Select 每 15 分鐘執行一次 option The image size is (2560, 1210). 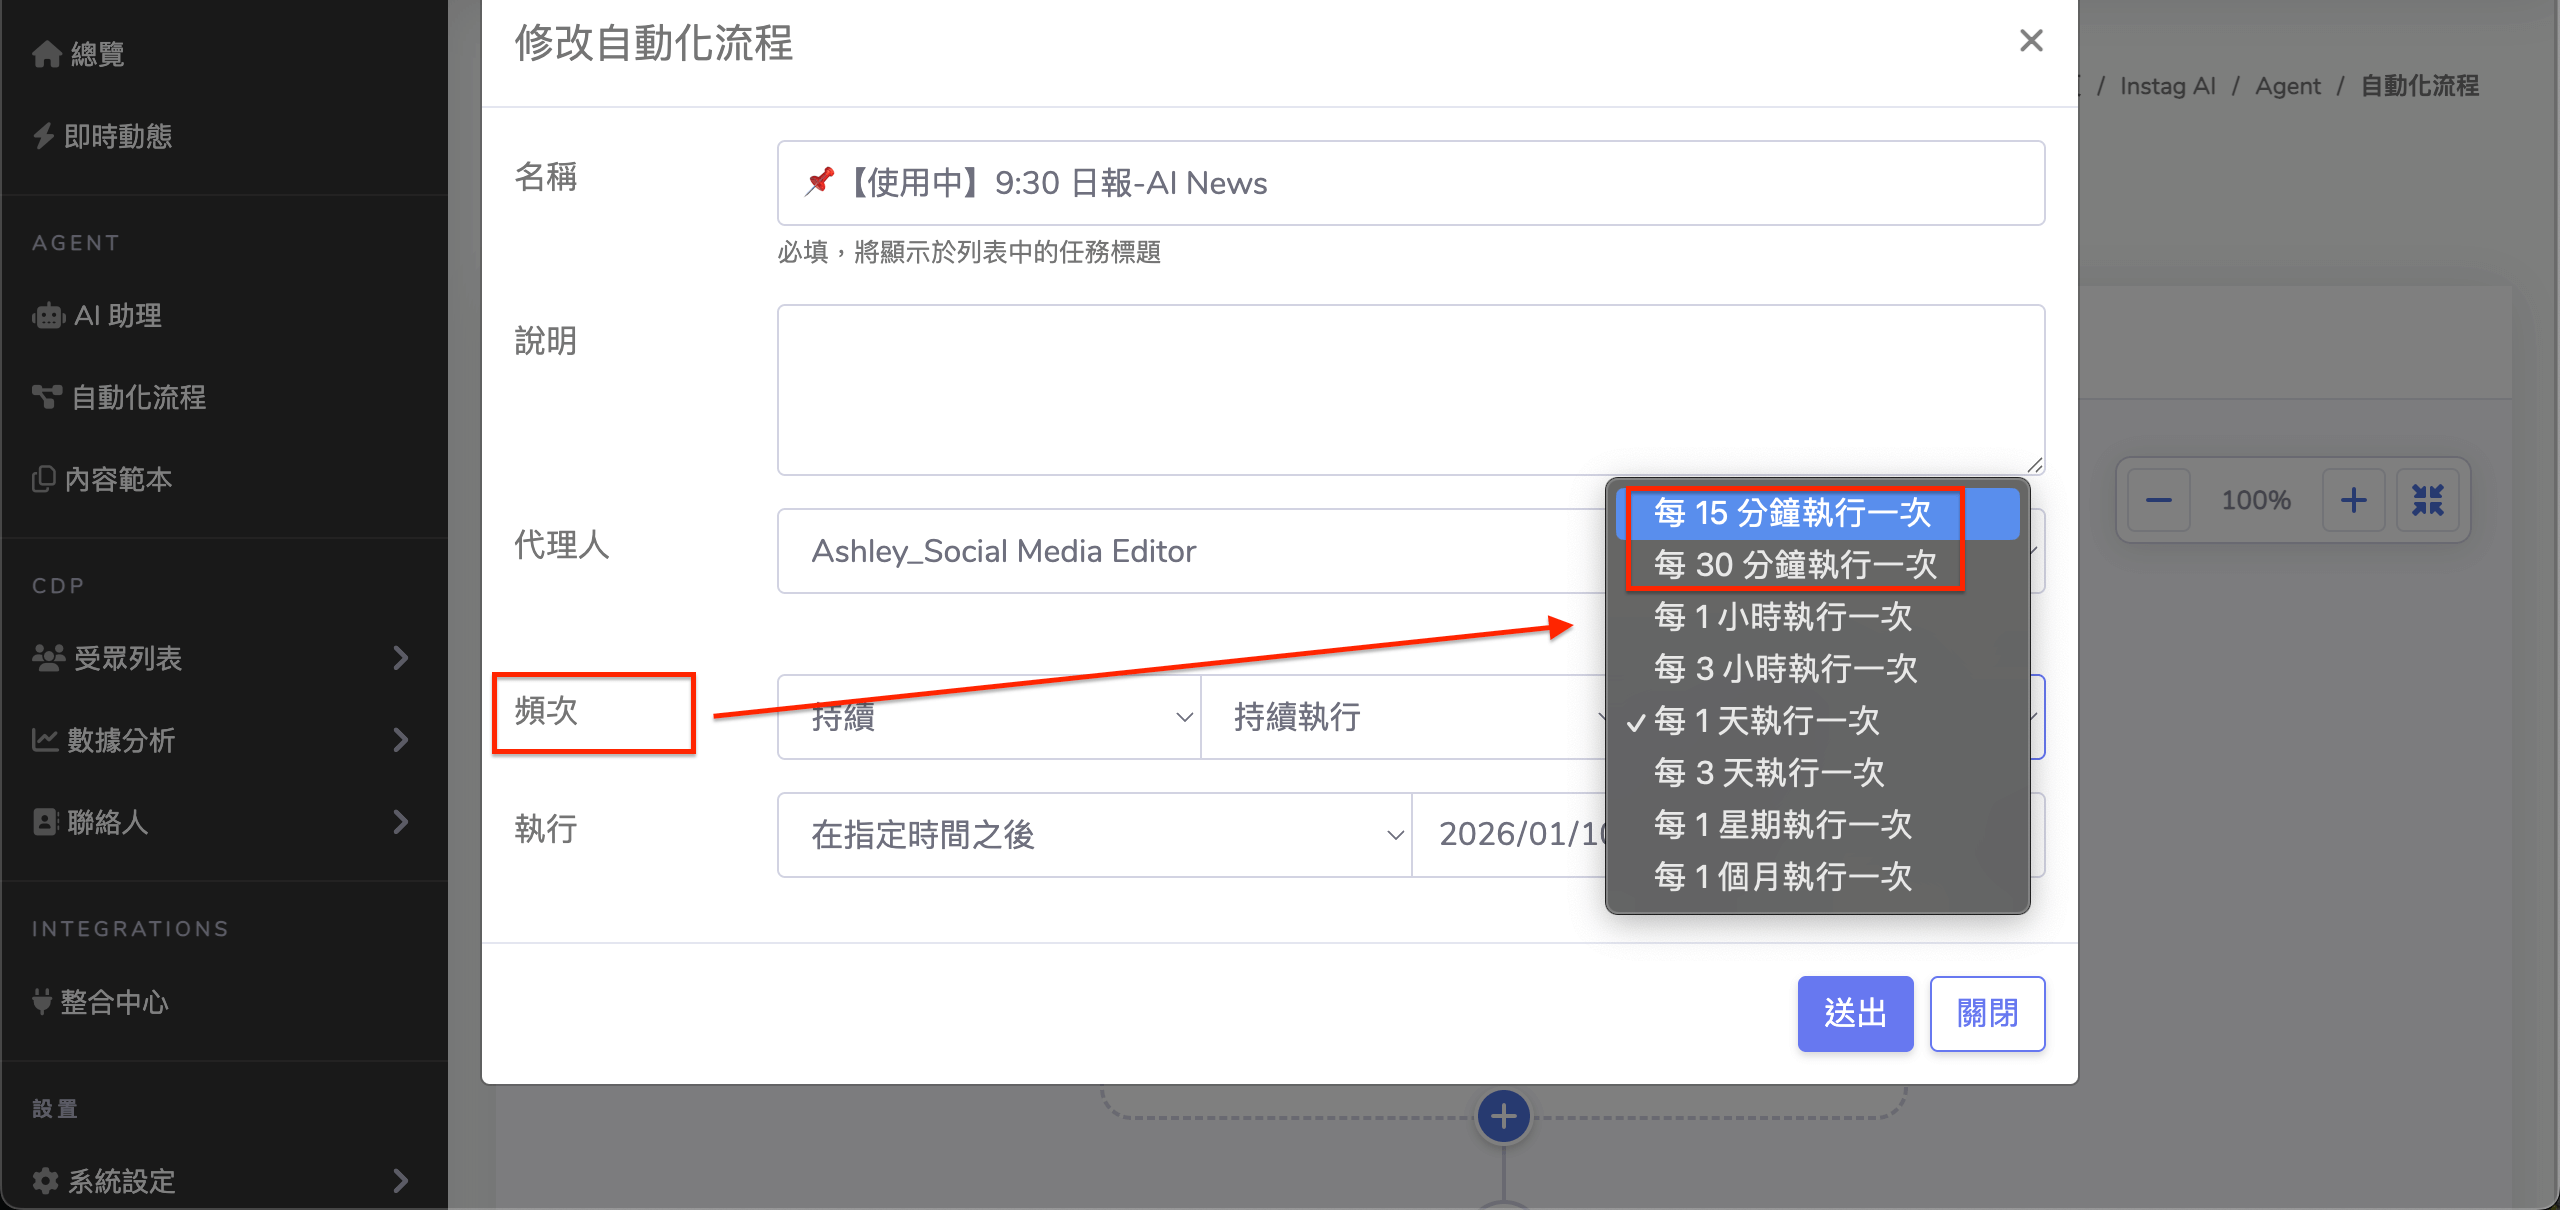[1792, 513]
